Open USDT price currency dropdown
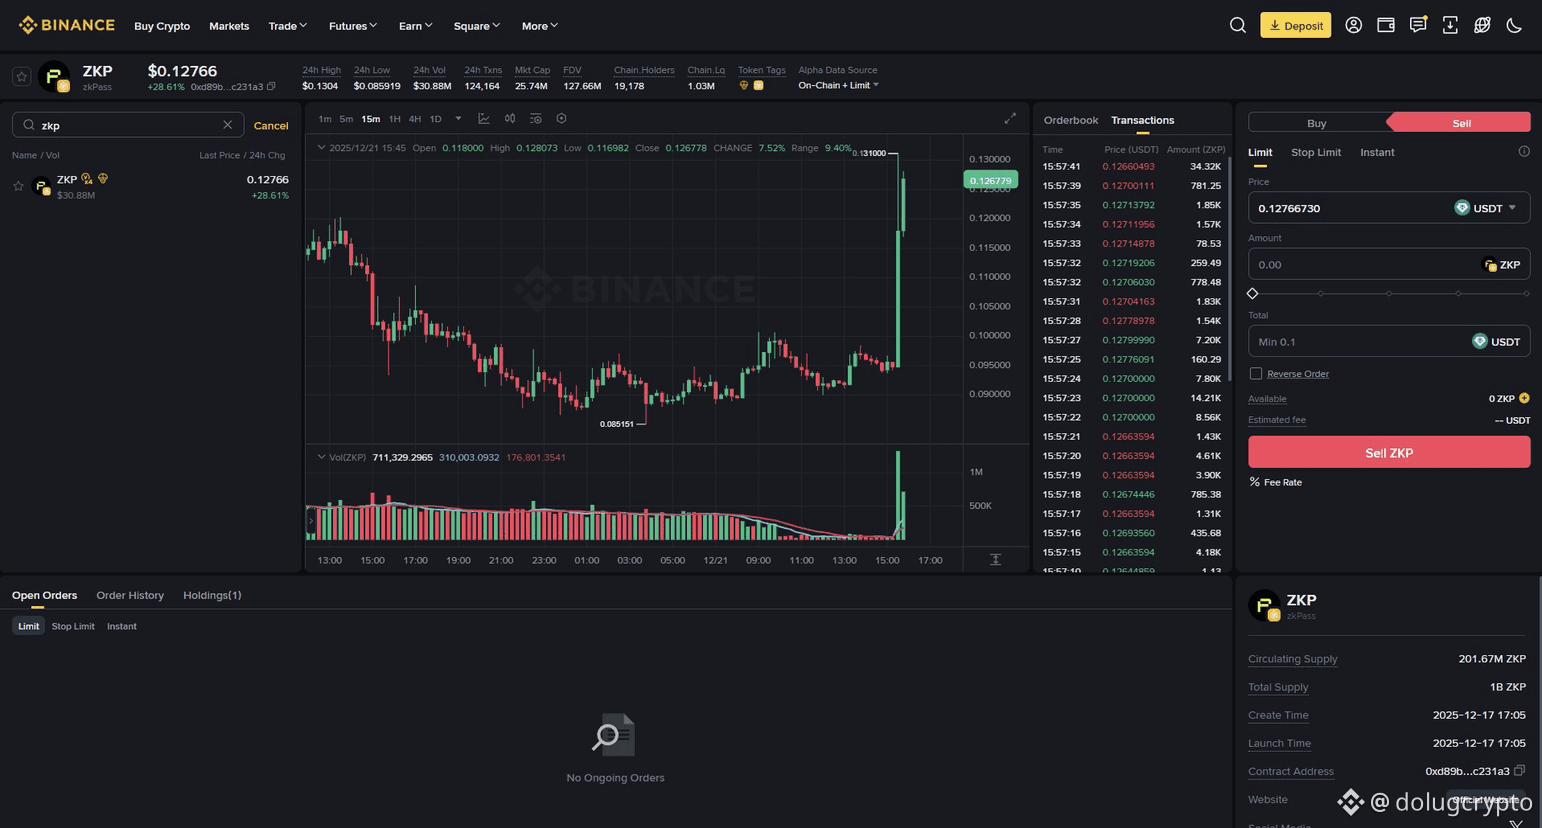This screenshot has height=828, width=1542. pos(1486,208)
